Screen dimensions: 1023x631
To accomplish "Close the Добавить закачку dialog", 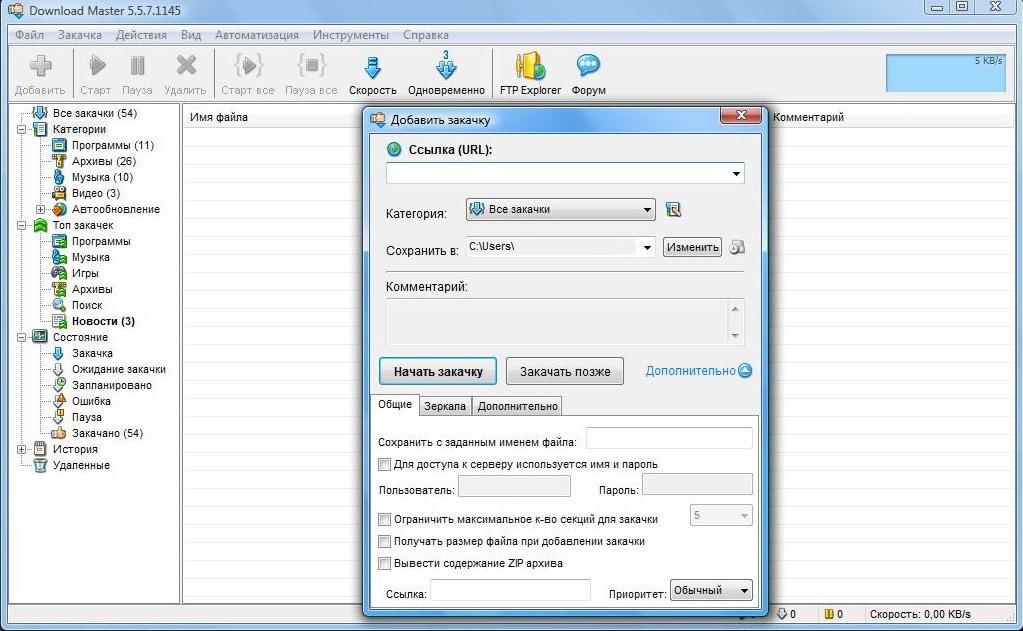I will click(x=741, y=115).
